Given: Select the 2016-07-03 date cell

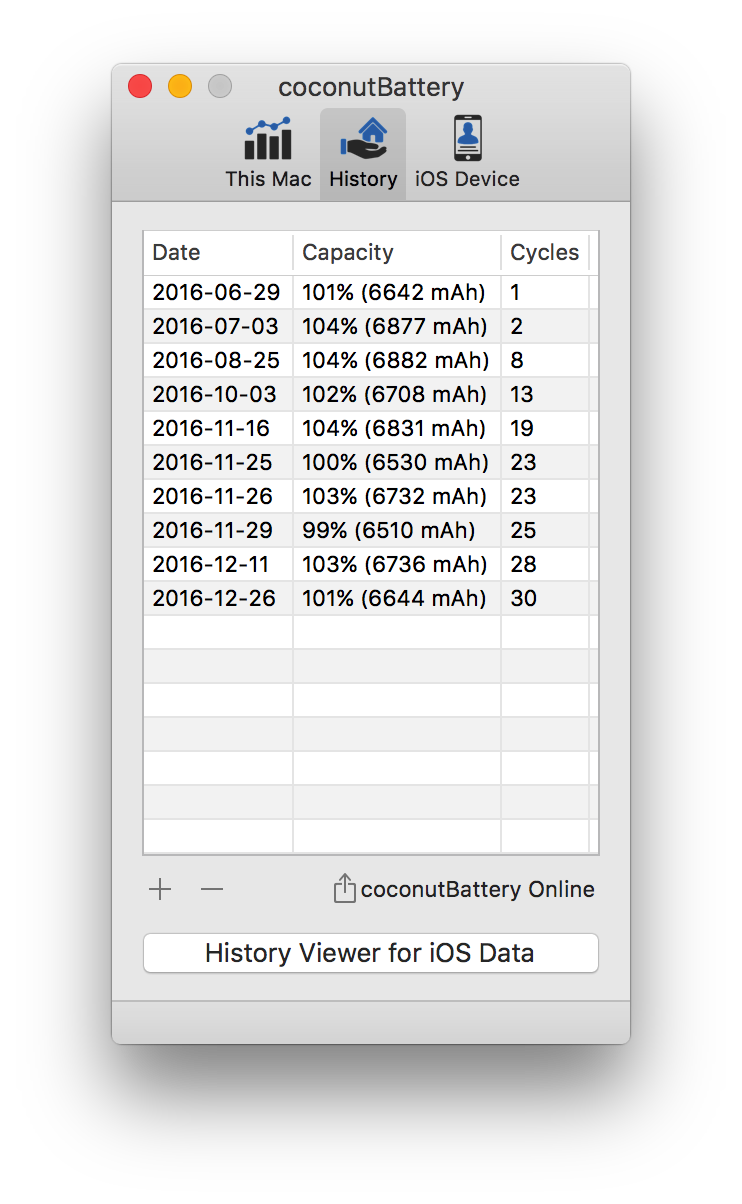Looking at the screenshot, I should (x=216, y=326).
